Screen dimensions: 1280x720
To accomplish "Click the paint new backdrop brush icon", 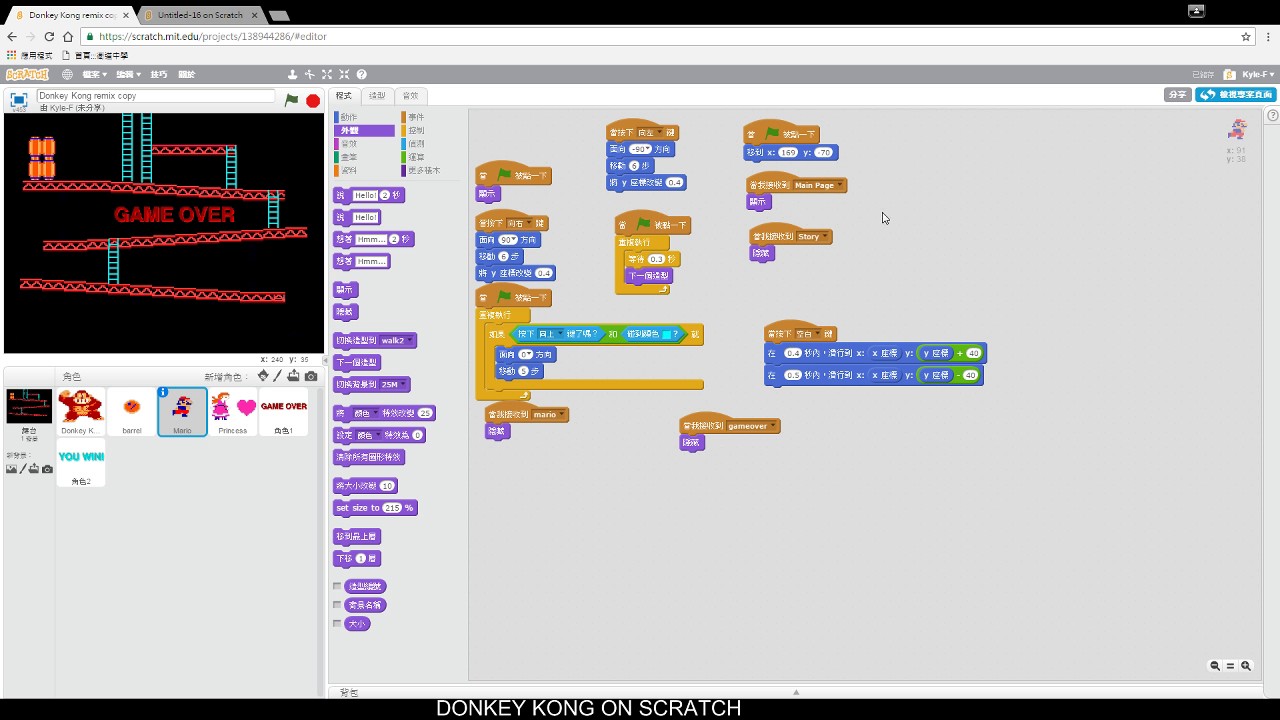I will click(22, 469).
